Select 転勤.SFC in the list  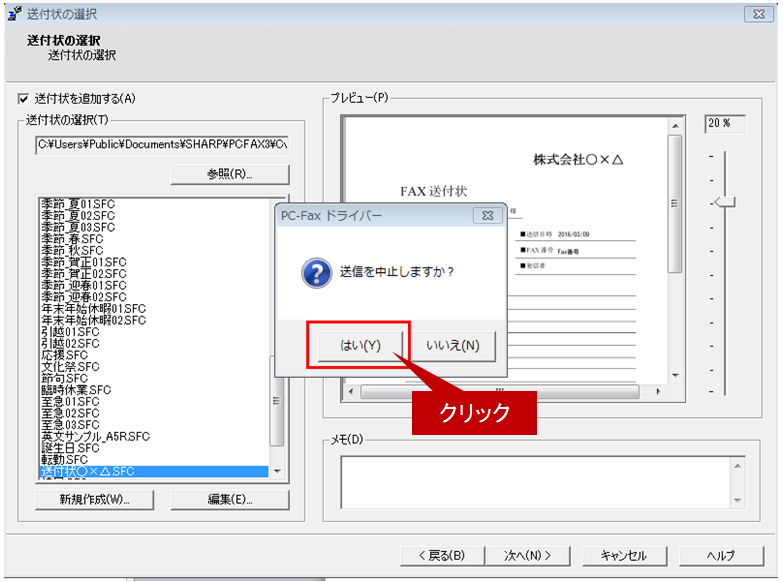point(64,459)
